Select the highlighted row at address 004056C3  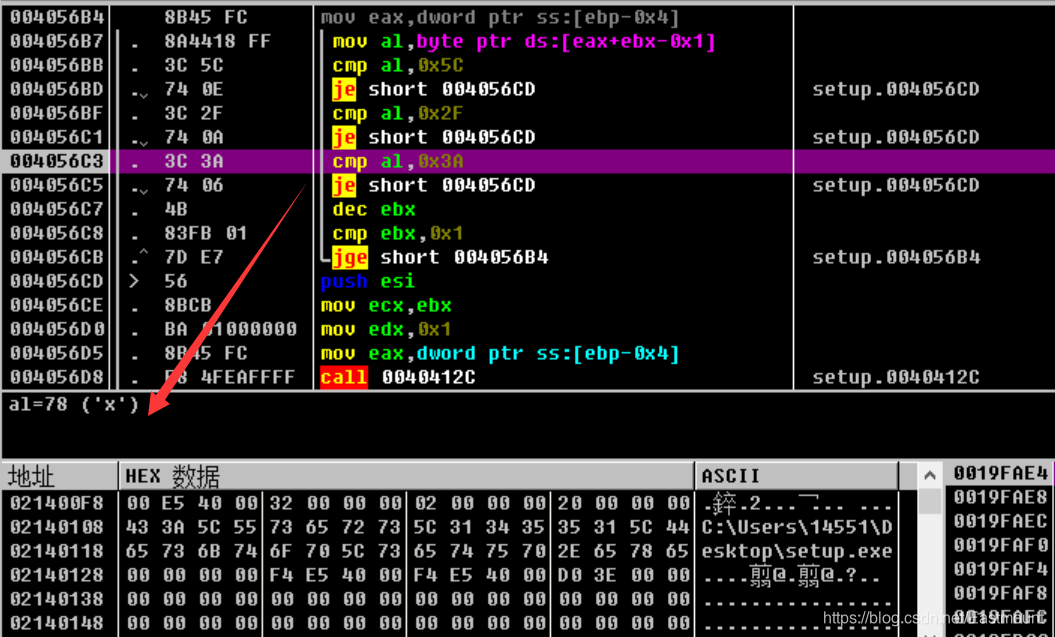tap(528, 161)
